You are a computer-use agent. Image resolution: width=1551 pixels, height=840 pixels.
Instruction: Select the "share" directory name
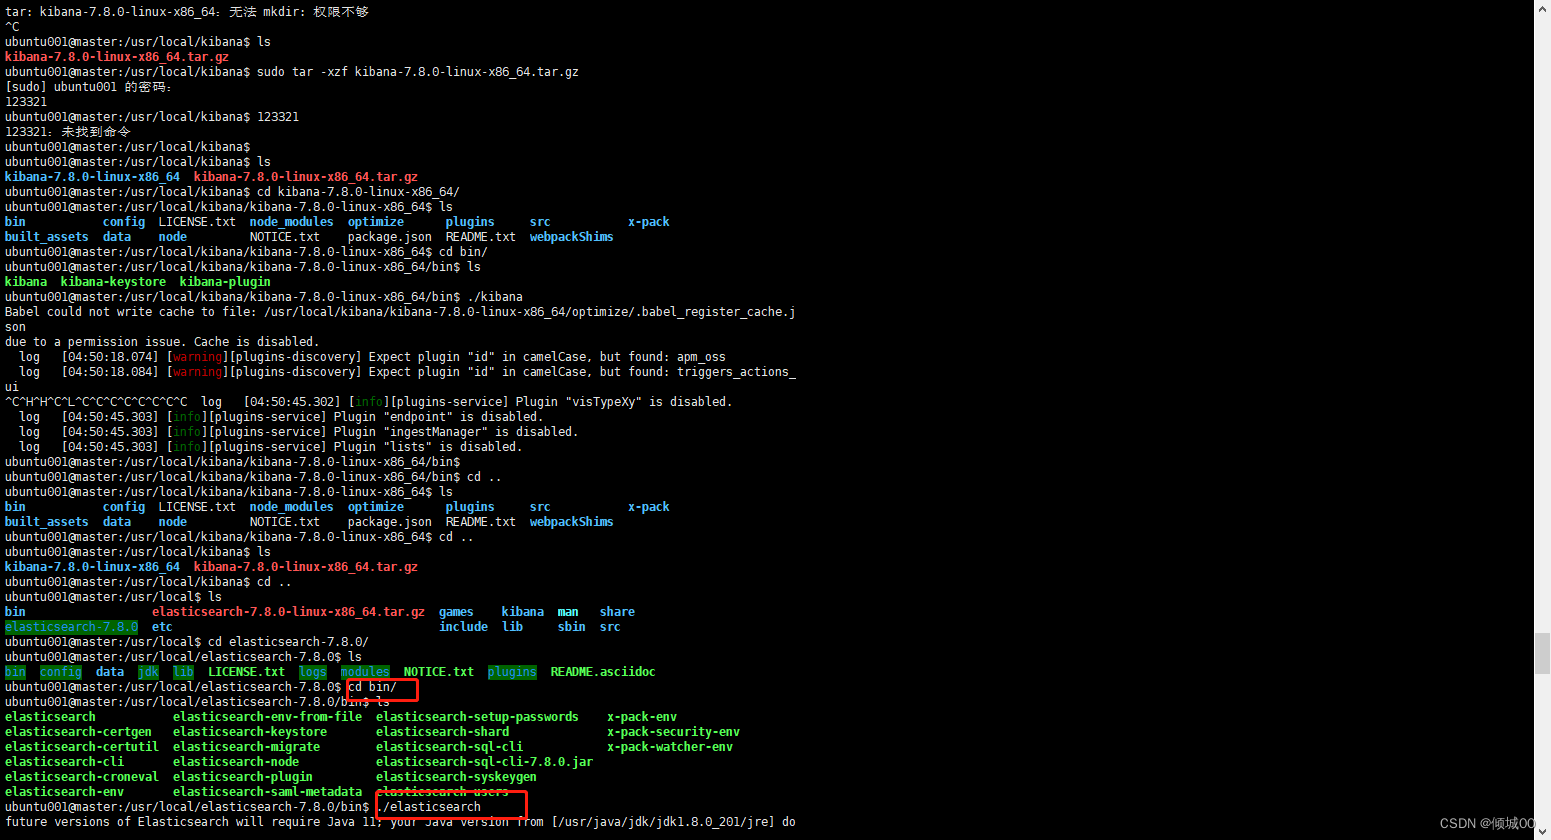617,612
